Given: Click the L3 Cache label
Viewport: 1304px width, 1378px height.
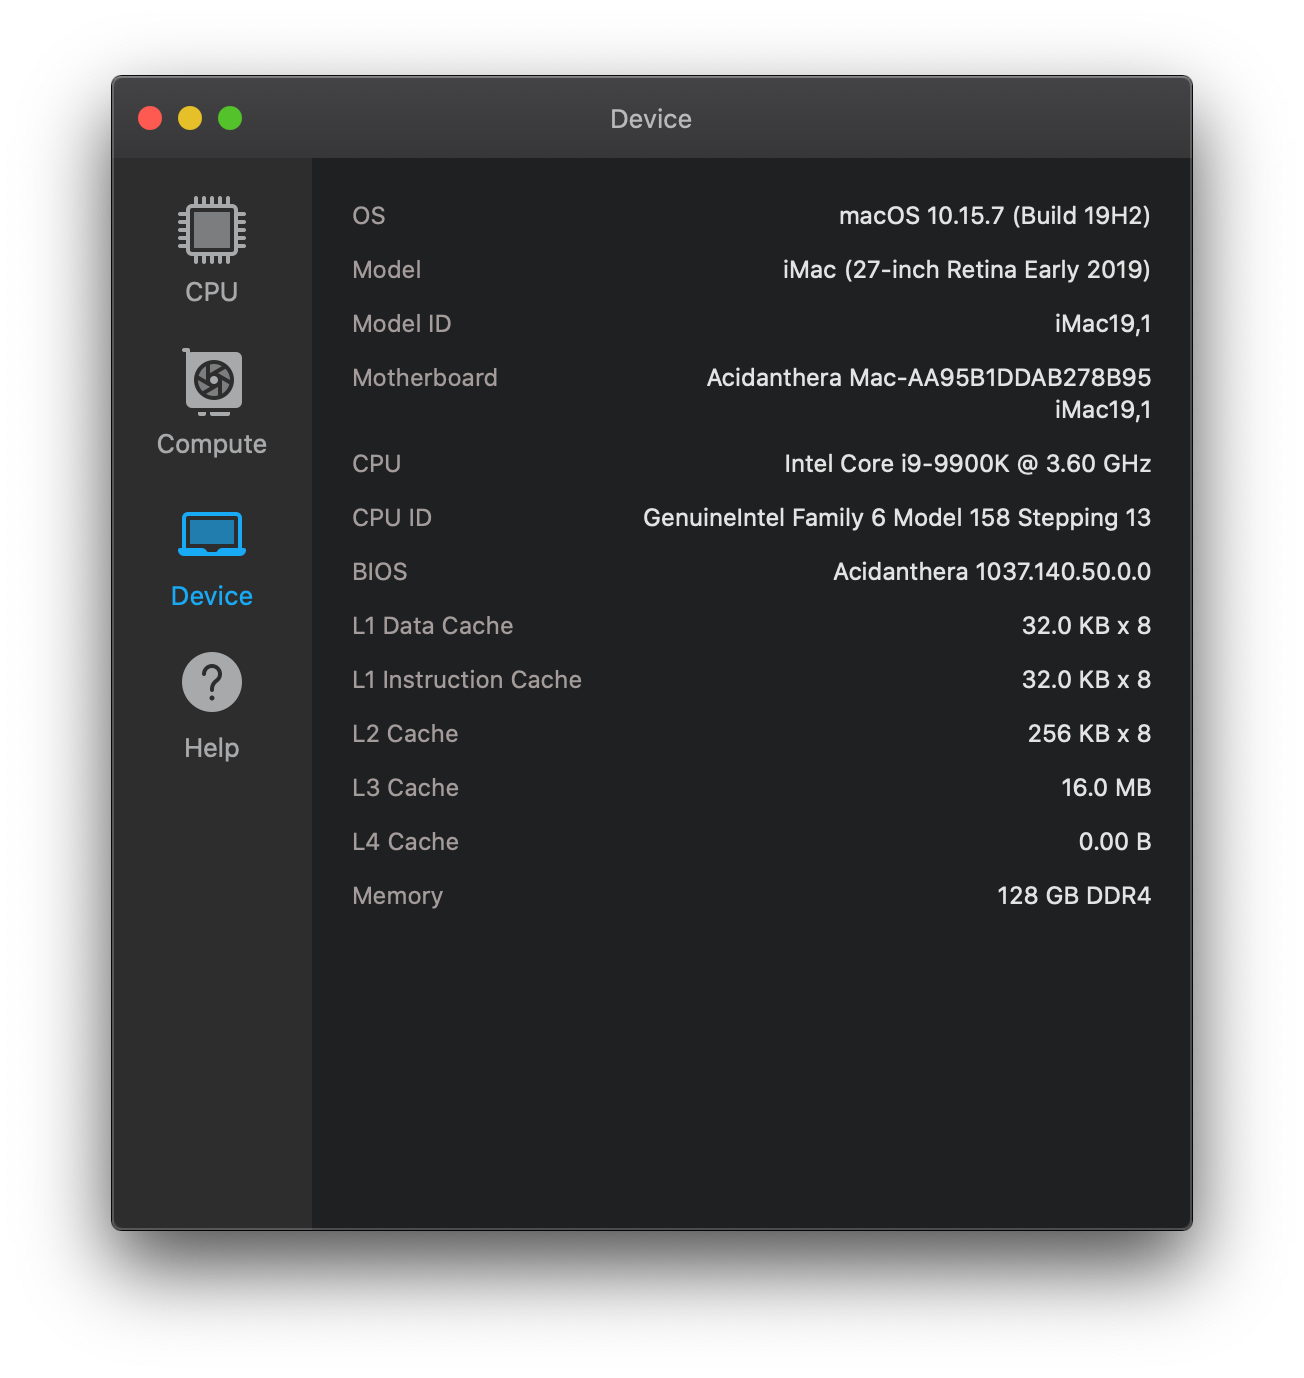Looking at the screenshot, I should tap(405, 788).
